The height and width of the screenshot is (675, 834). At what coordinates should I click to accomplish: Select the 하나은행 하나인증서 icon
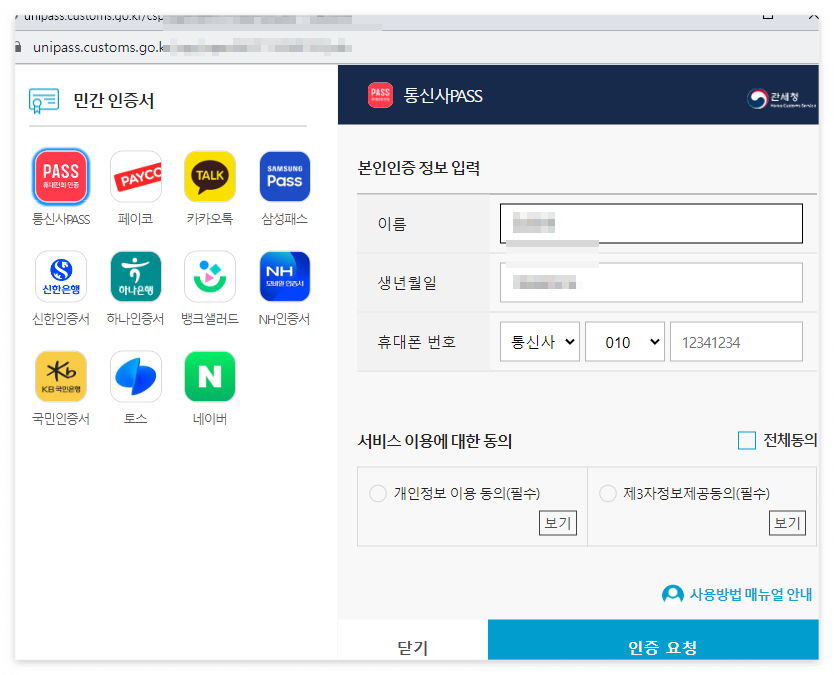[136, 277]
